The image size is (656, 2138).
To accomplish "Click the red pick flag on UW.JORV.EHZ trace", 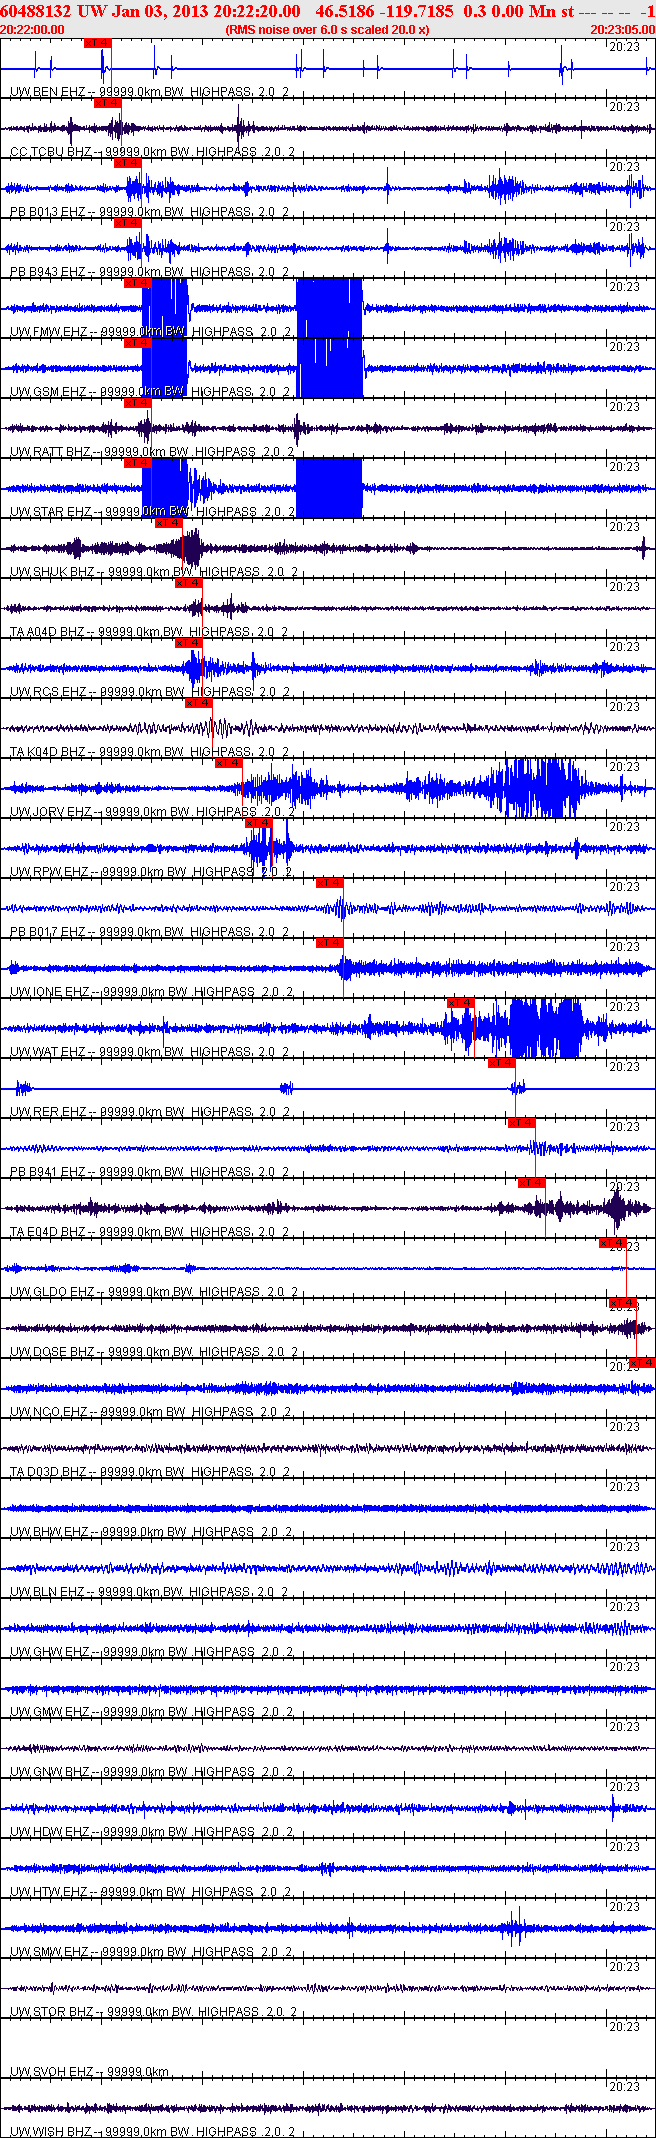I will (x=229, y=763).
